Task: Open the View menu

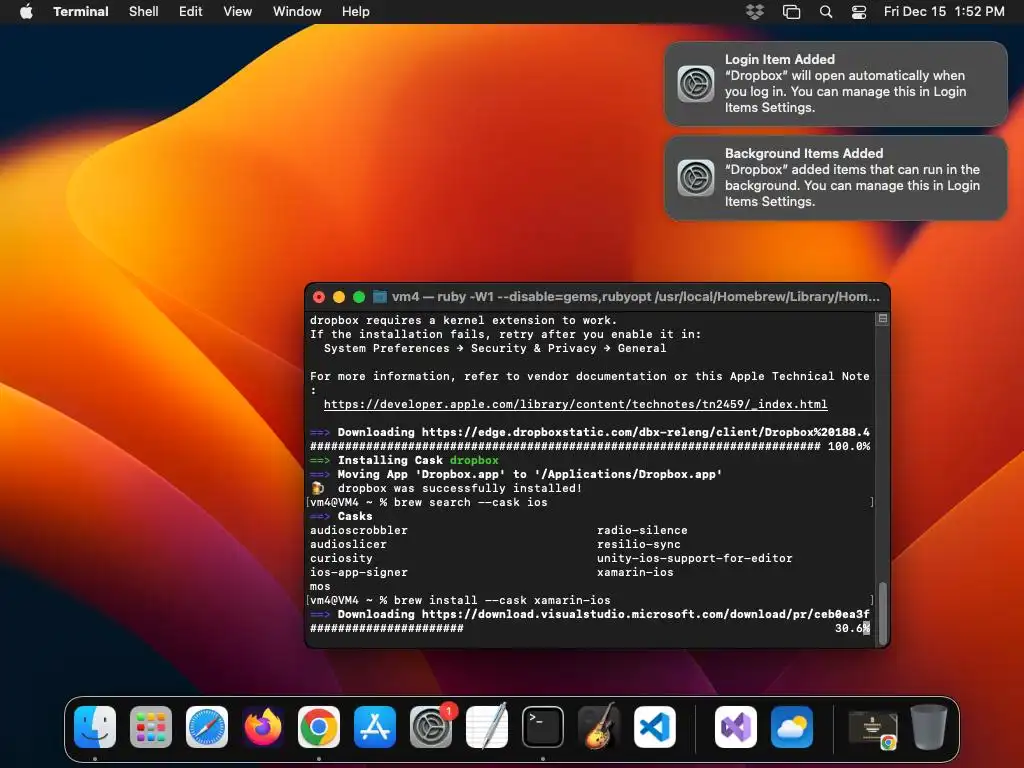Action: coord(238,12)
